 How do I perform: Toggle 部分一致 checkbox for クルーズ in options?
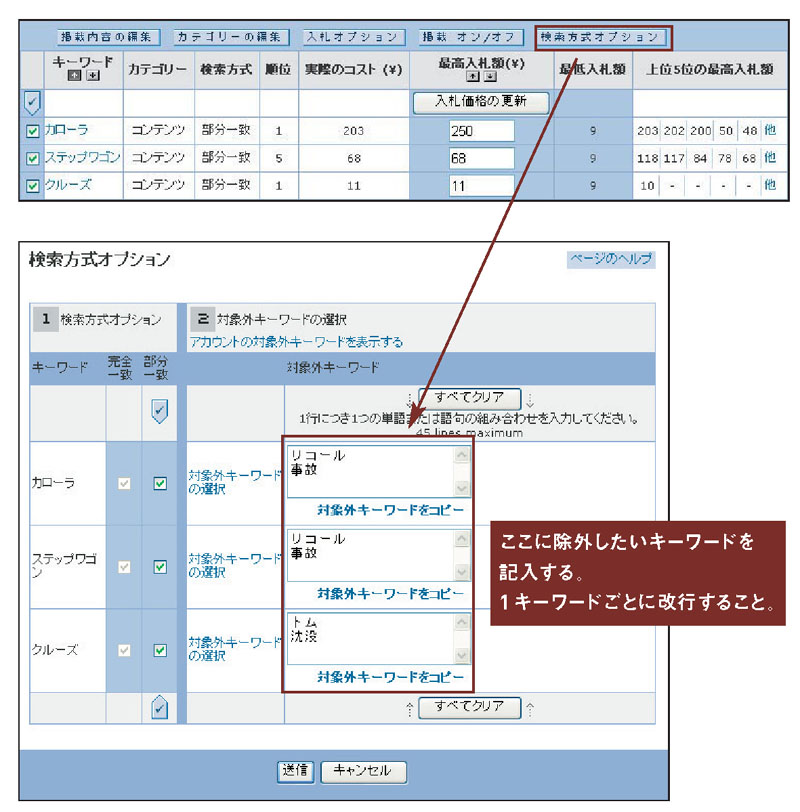coord(159,650)
